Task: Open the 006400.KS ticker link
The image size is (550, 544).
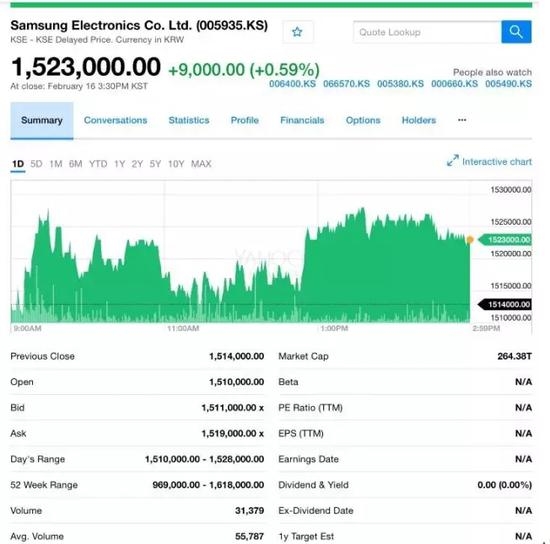Action: [x=292, y=84]
